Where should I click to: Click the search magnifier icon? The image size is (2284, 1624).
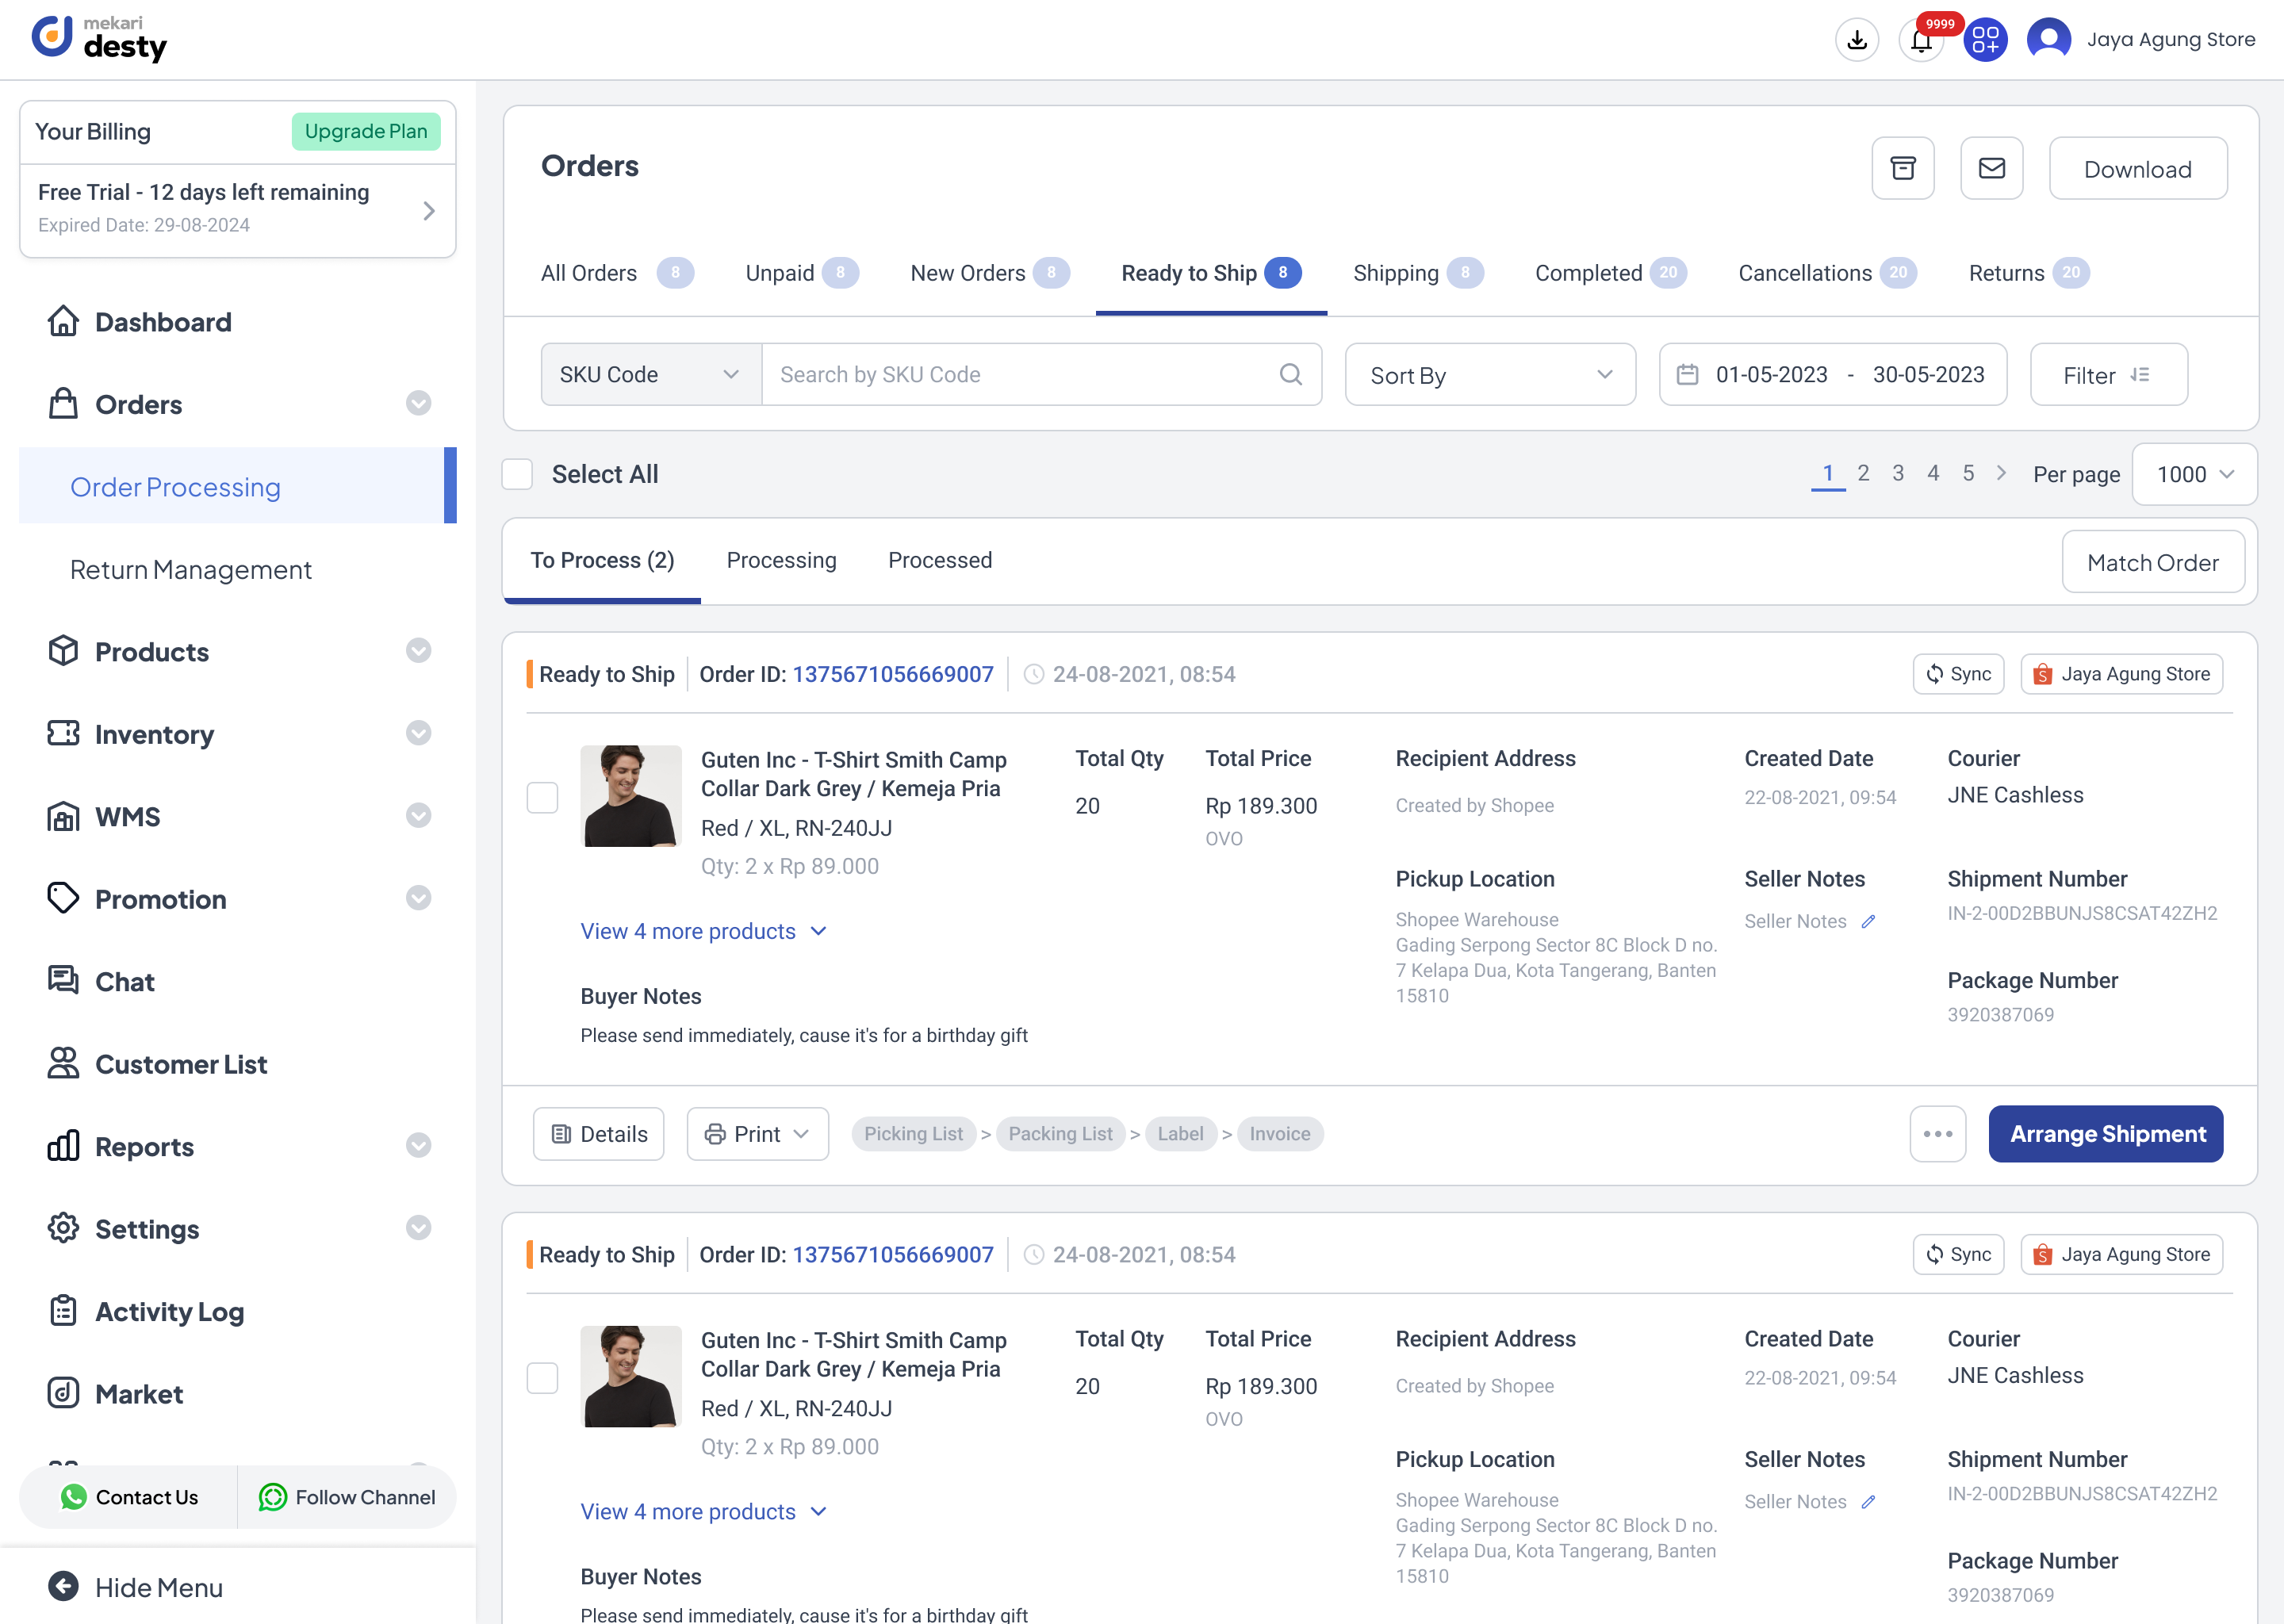tap(1290, 374)
